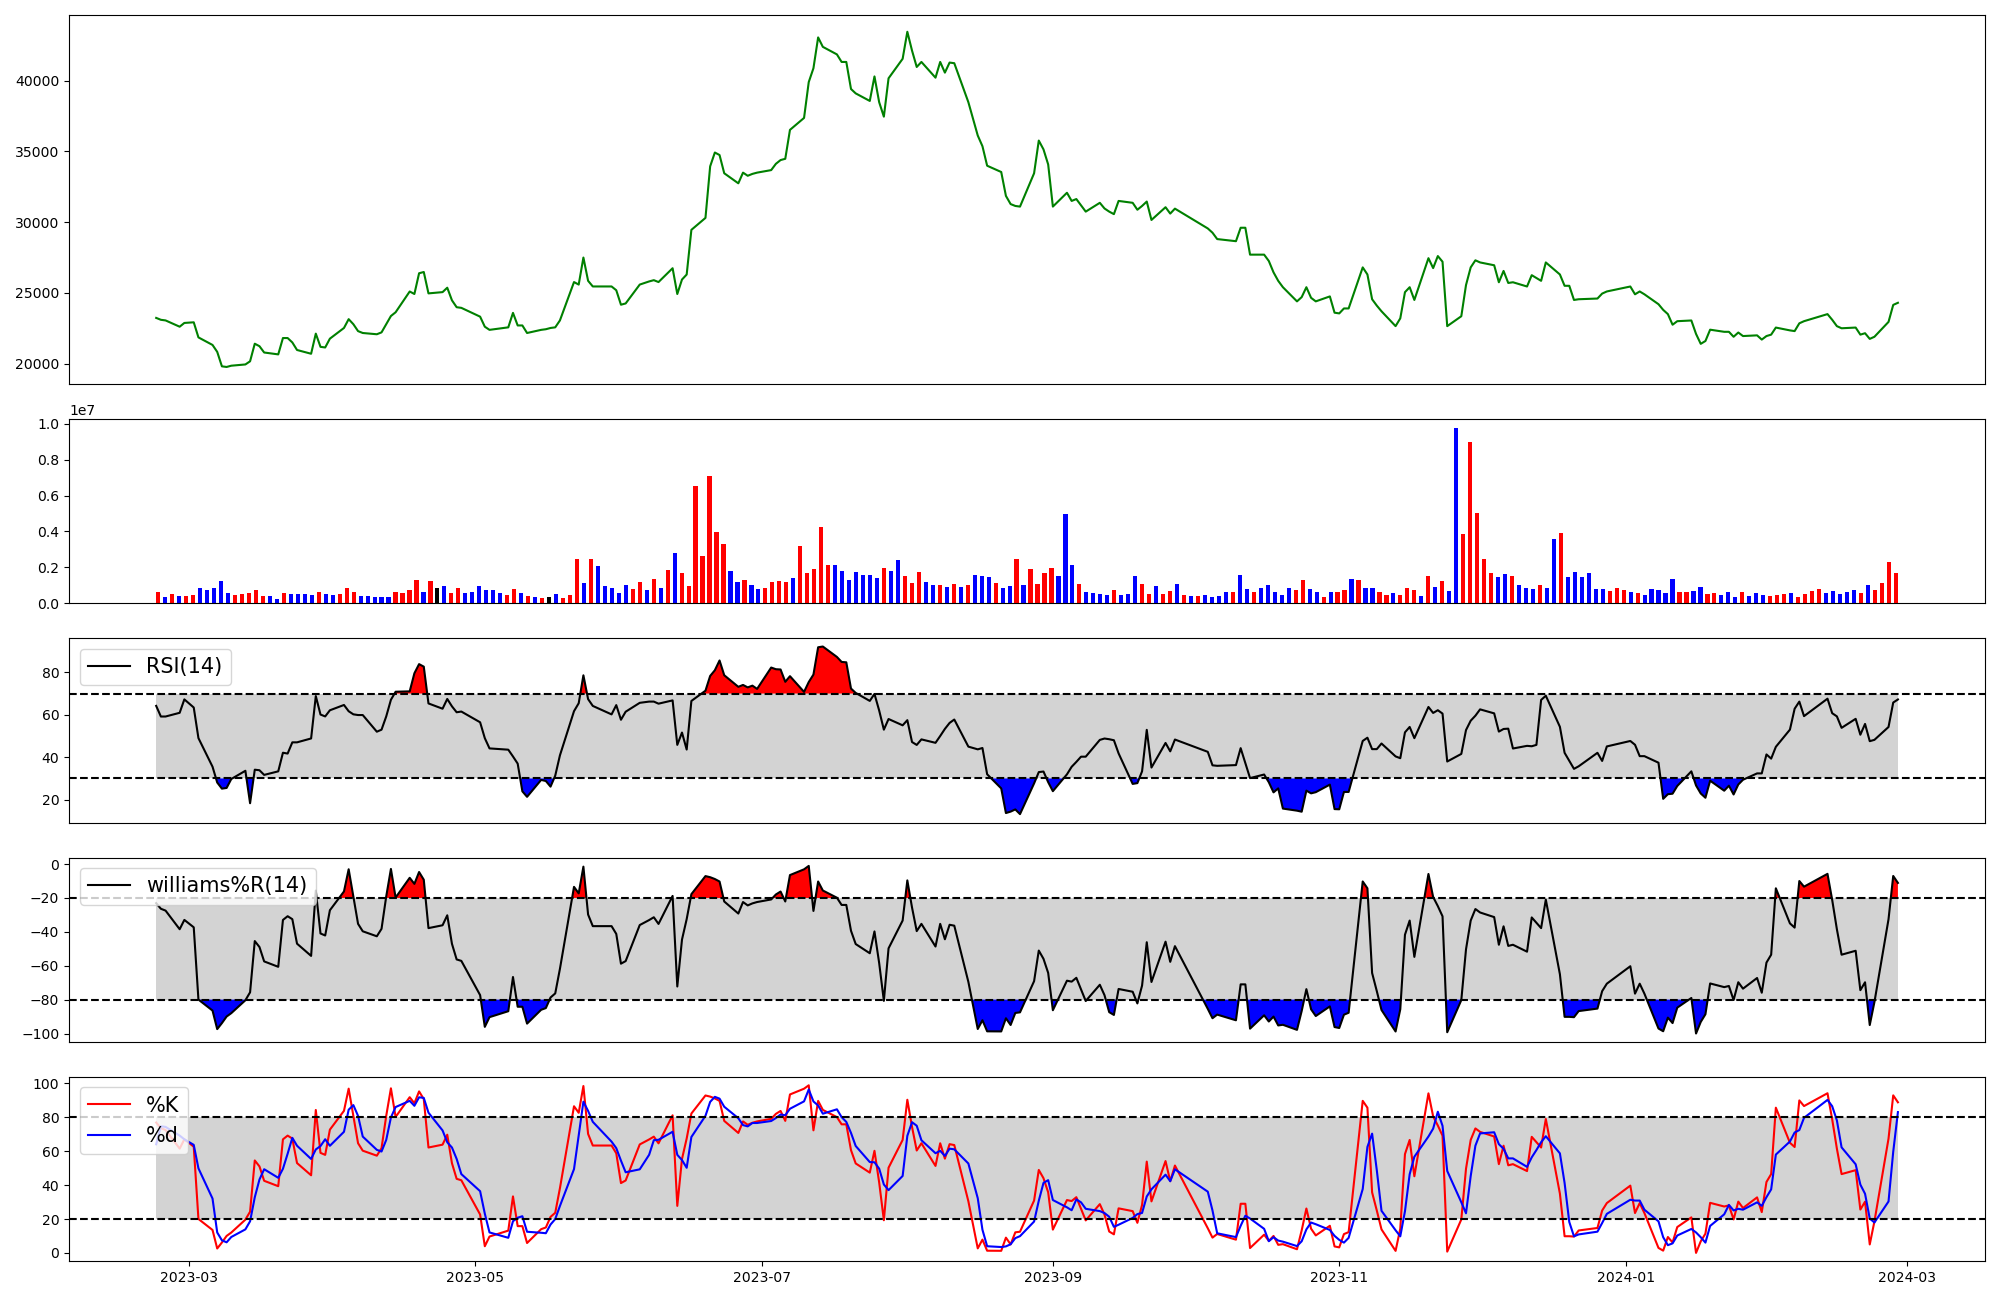Click the williams%R(14) legend label
2000x1300 pixels.
click(x=227, y=885)
